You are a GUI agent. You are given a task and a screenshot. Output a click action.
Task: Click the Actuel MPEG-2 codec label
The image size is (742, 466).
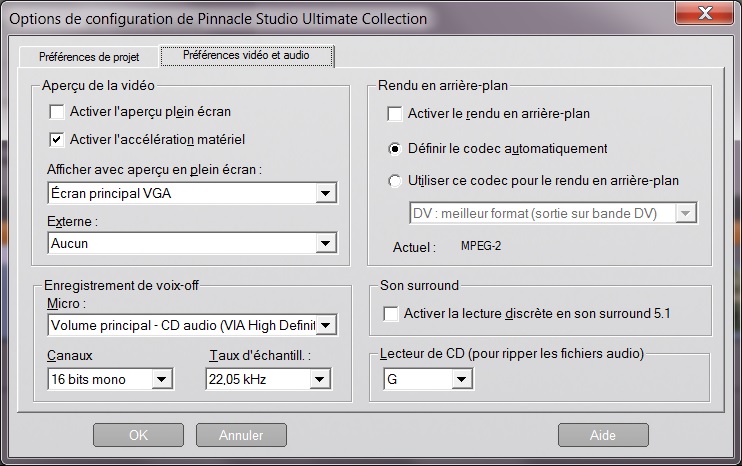481,246
